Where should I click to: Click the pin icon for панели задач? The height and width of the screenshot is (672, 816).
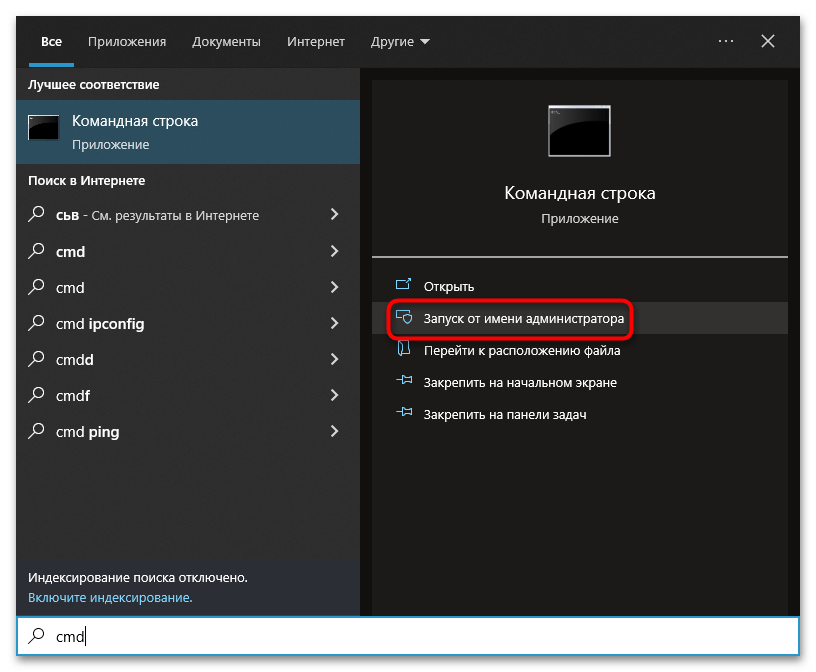(404, 414)
